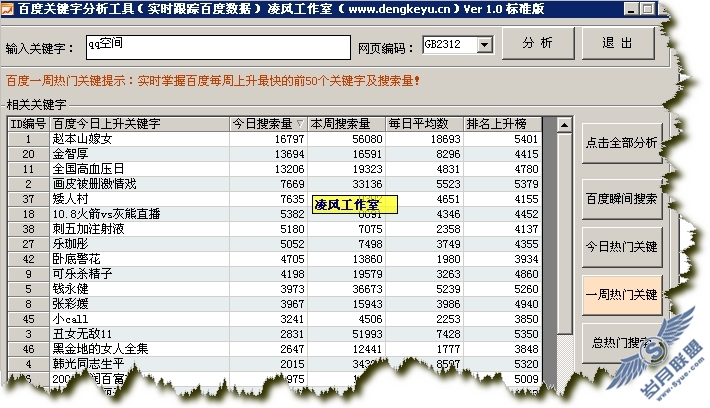Screen dimensions: 710x408
Task: Click weekly search value 33136
Action: click(x=367, y=184)
